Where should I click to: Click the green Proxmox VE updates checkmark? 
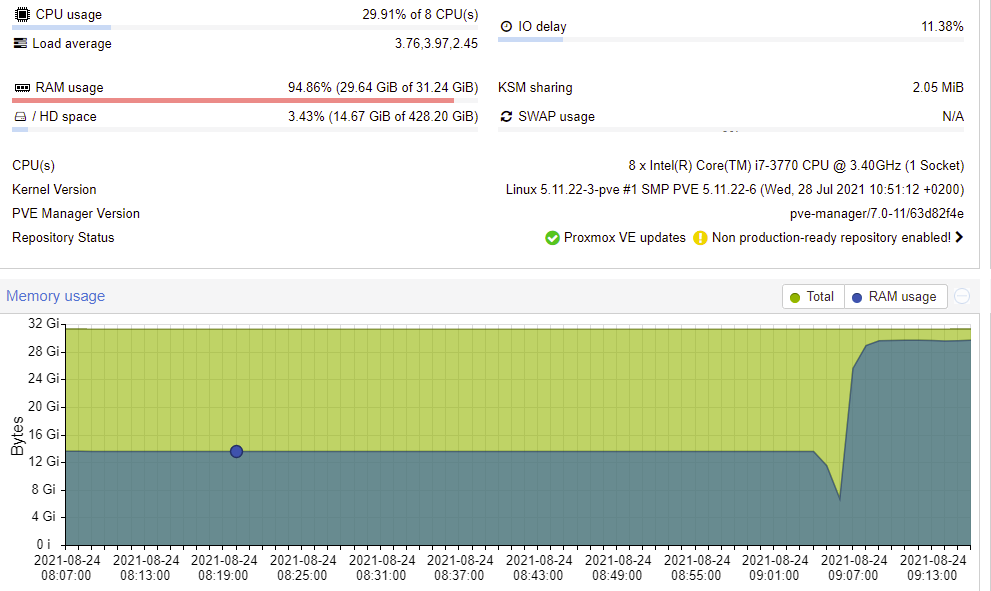[552, 238]
